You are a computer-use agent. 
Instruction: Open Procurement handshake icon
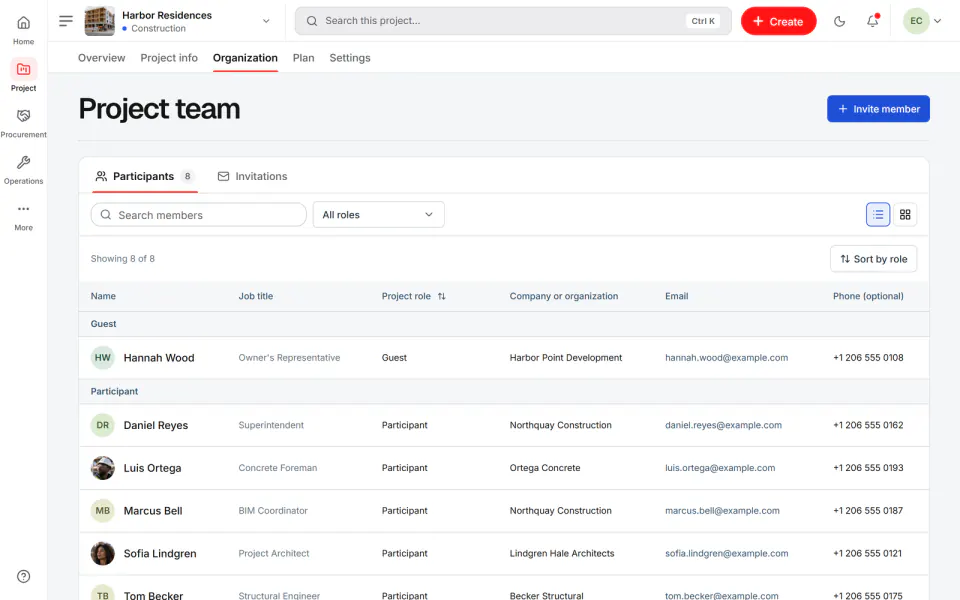(23, 116)
